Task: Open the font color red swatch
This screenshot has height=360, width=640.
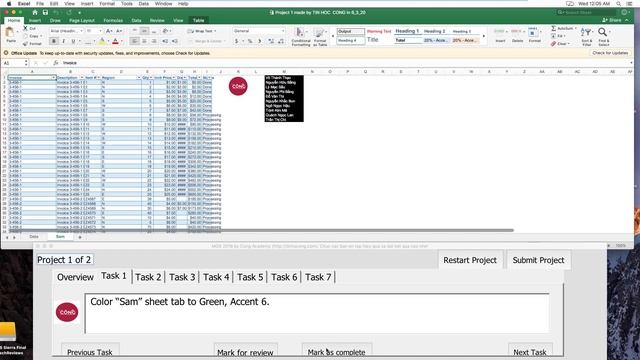Action: (x=115, y=41)
